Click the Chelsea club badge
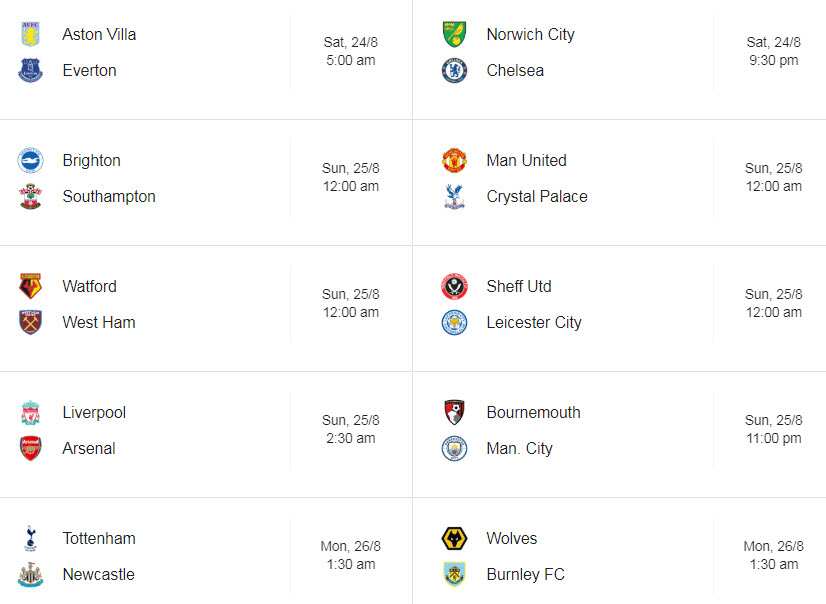 coord(453,70)
